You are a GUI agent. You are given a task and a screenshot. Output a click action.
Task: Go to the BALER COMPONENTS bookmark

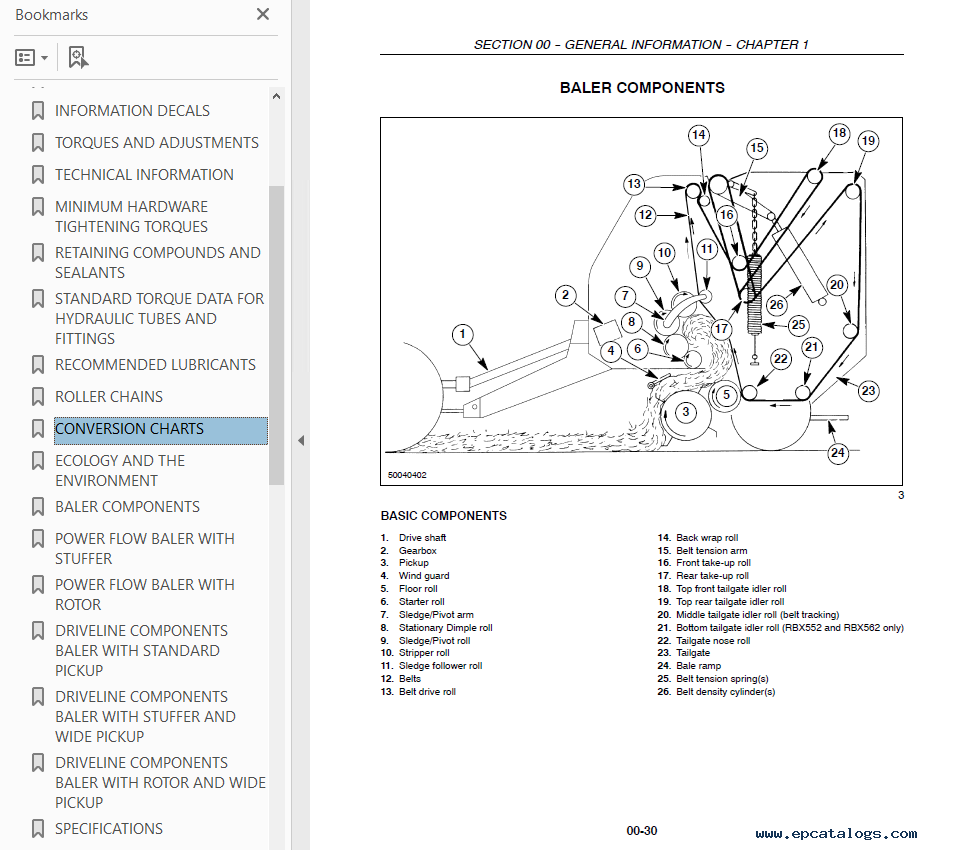click(x=127, y=507)
